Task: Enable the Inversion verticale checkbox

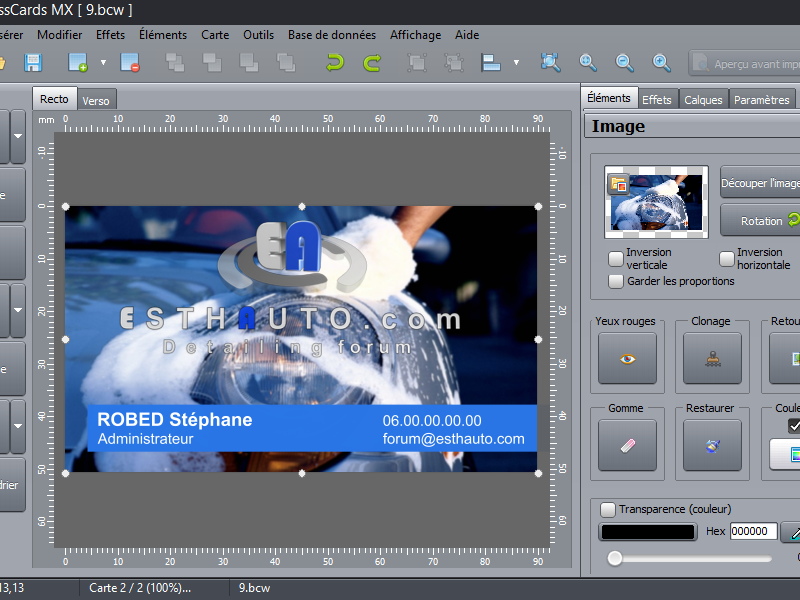Action: point(616,258)
